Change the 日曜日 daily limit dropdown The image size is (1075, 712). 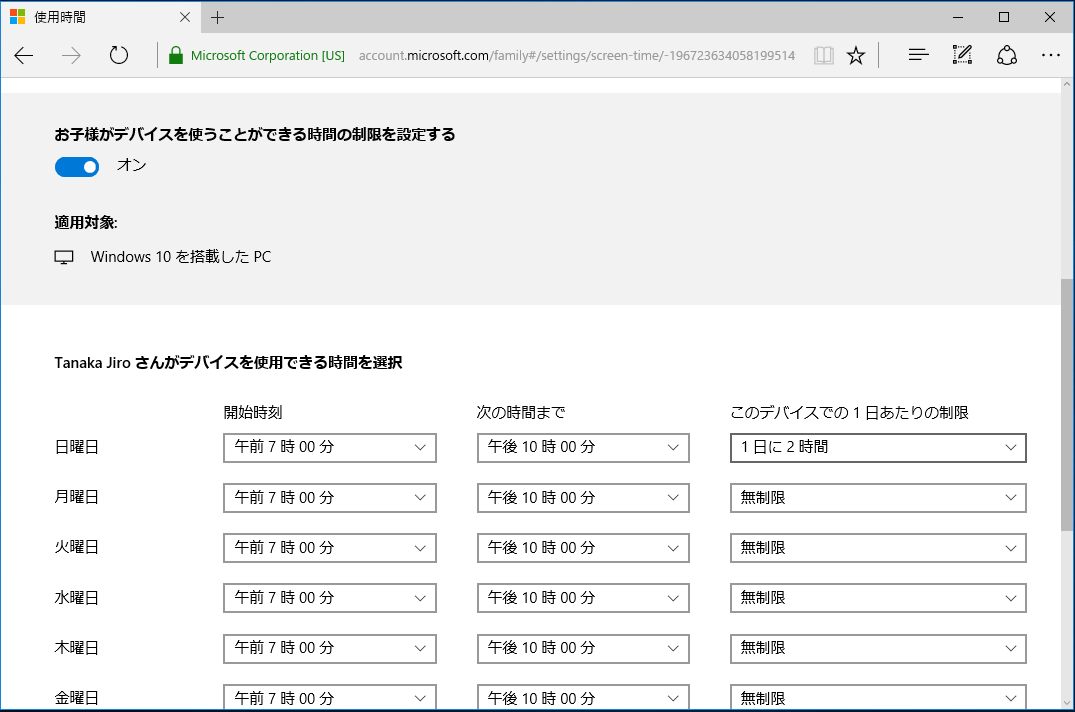877,447
